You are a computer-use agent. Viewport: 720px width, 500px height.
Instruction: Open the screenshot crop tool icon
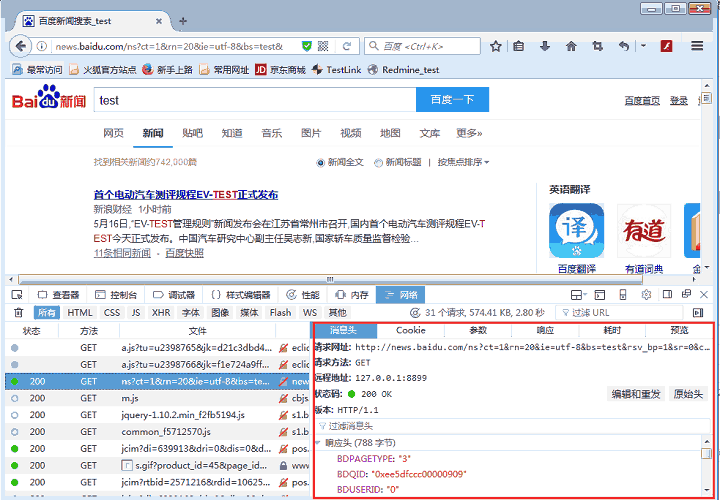597,46
